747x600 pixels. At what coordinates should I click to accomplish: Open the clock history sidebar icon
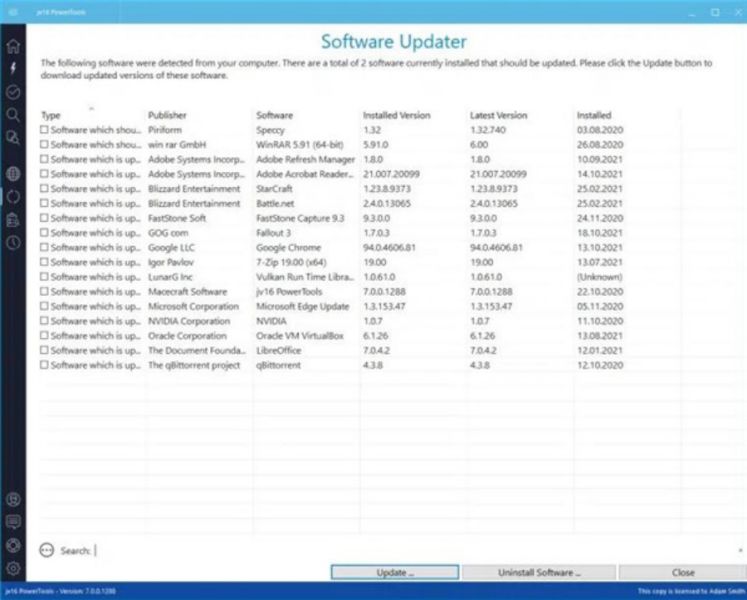[x=13, y=243]
